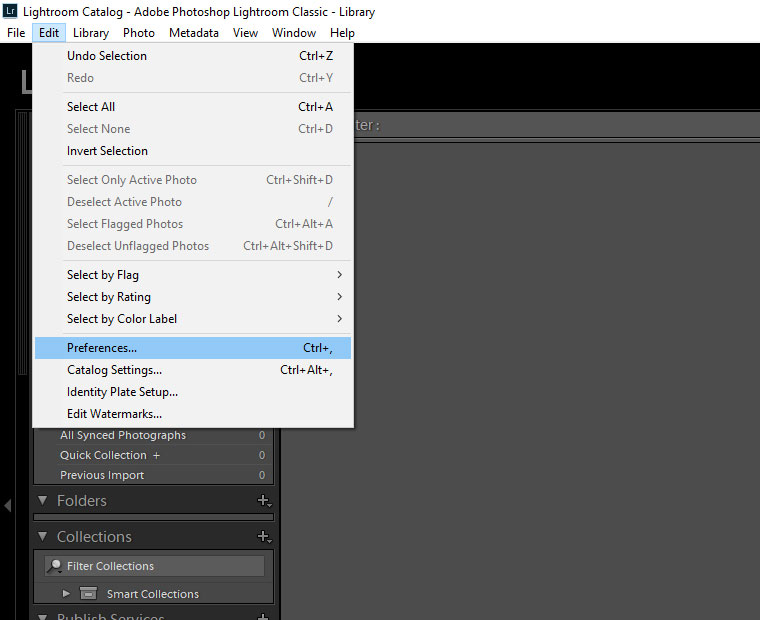Select Quick Collection row

[x=154, y=455]
